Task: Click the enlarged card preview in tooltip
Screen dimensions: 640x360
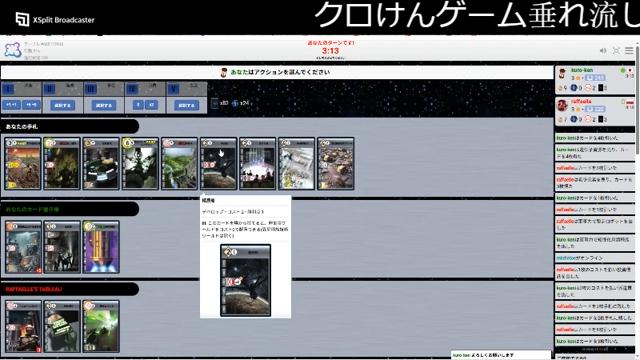Action: (245, 280)
